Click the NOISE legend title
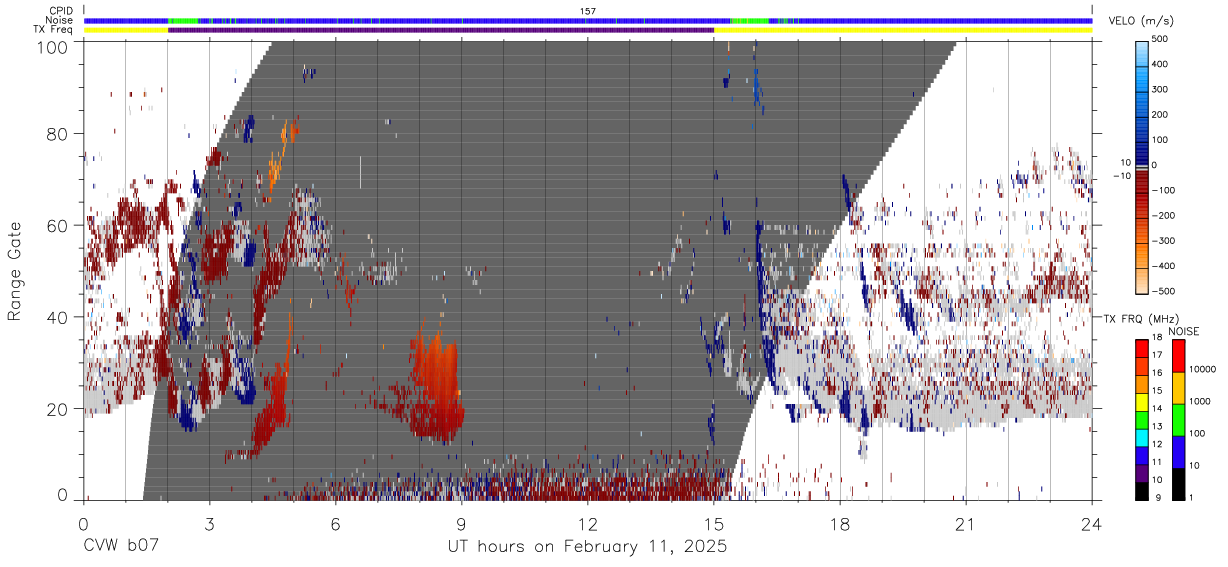 1184,331
